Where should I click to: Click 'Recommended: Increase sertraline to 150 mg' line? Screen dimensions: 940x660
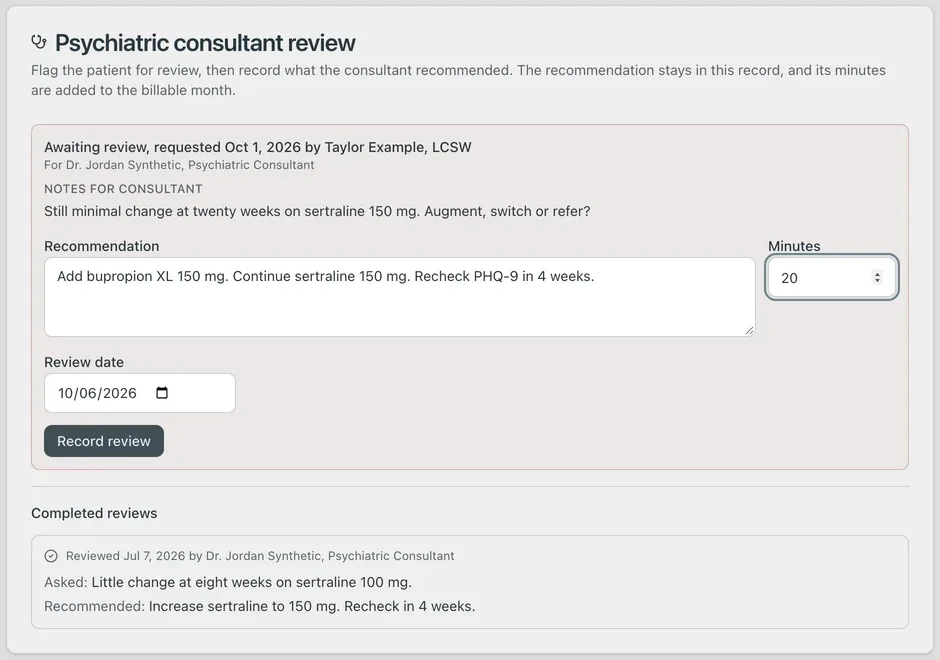coord(260,606)
